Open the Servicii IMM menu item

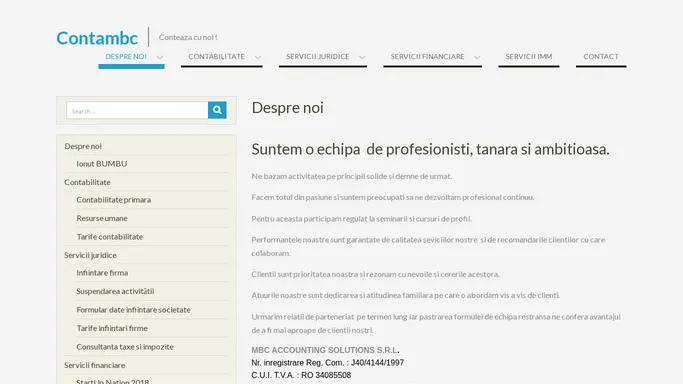coord(529,57)
